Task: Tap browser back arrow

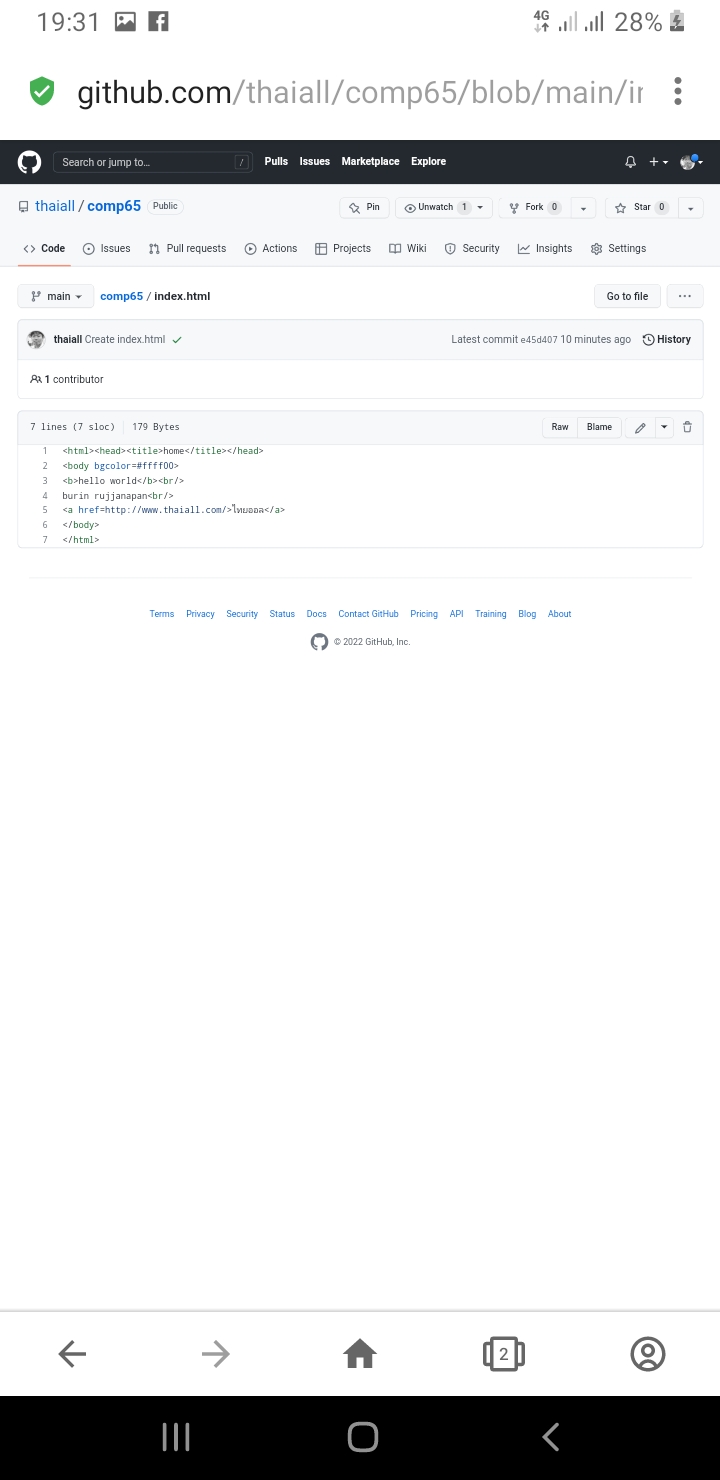Action: [x=72, y=1354]
